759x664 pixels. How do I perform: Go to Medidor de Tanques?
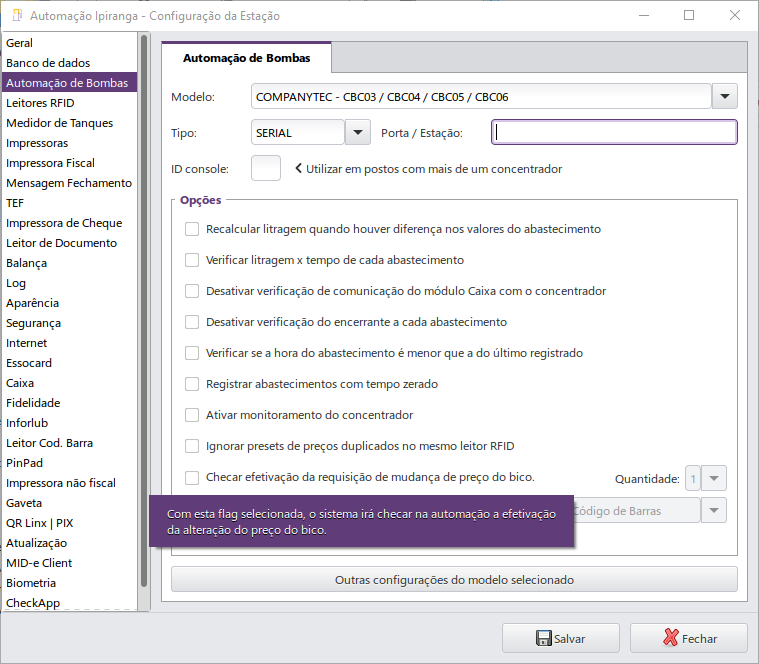70,123
